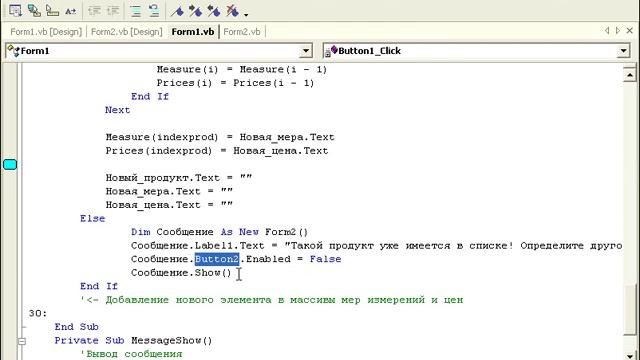Toggle a bookmark on current line

[x=177, y=11]
